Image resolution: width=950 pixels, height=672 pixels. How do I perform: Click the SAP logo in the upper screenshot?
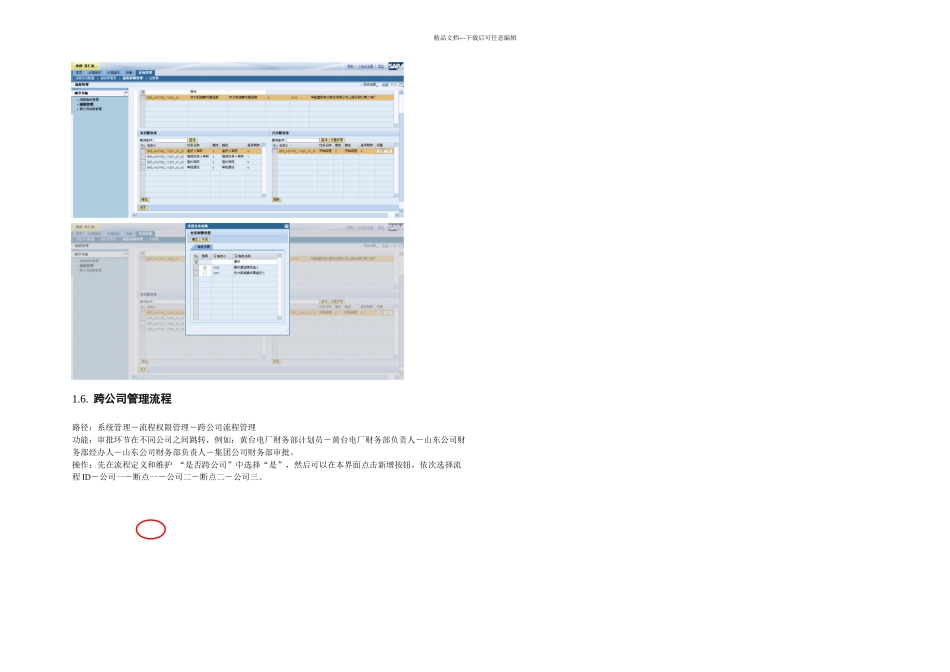coord(395,66)
